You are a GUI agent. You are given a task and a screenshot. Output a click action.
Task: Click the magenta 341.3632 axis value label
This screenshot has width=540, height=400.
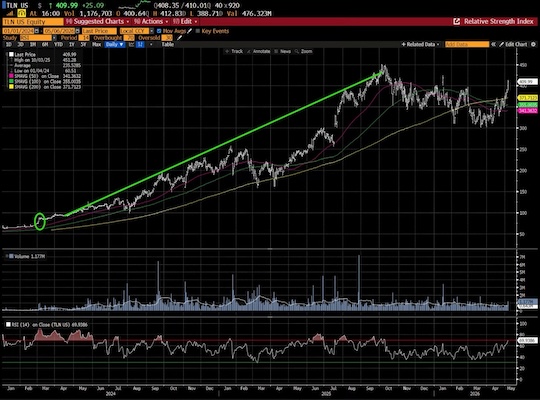pos(528,111)
